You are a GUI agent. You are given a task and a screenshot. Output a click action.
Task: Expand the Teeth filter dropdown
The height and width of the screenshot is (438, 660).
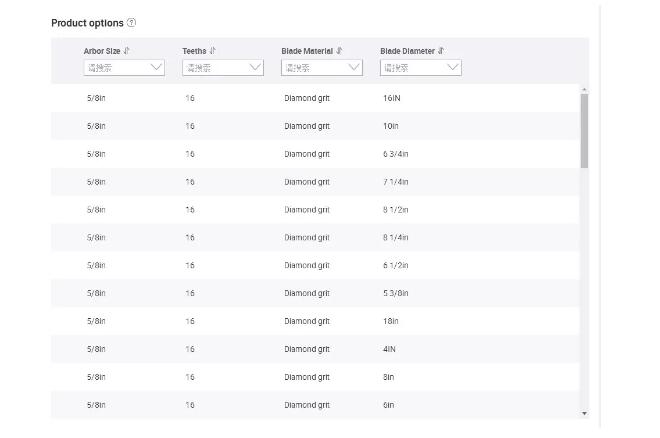pos(222,67)
